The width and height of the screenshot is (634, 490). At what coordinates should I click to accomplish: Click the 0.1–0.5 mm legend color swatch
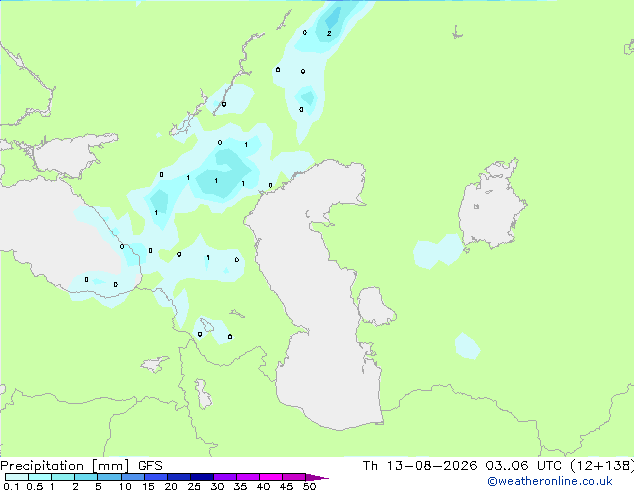tap(17, 477)
